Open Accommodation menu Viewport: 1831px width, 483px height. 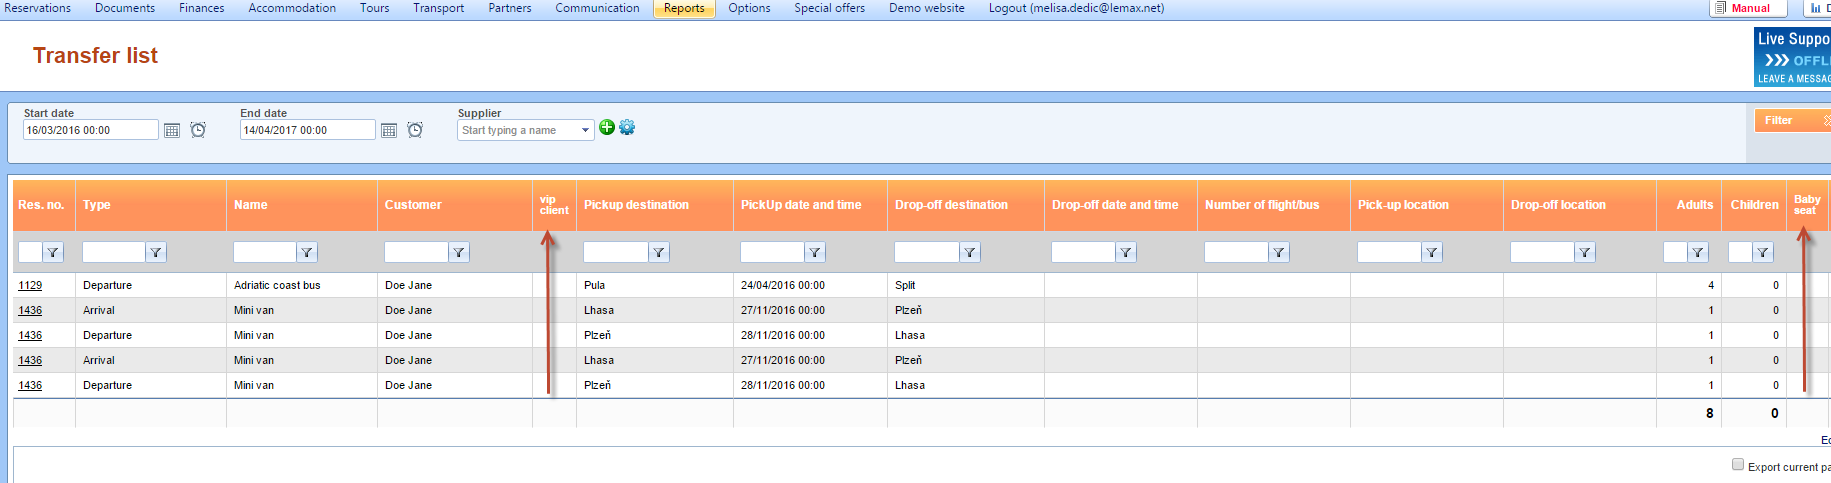coord(292,8)
